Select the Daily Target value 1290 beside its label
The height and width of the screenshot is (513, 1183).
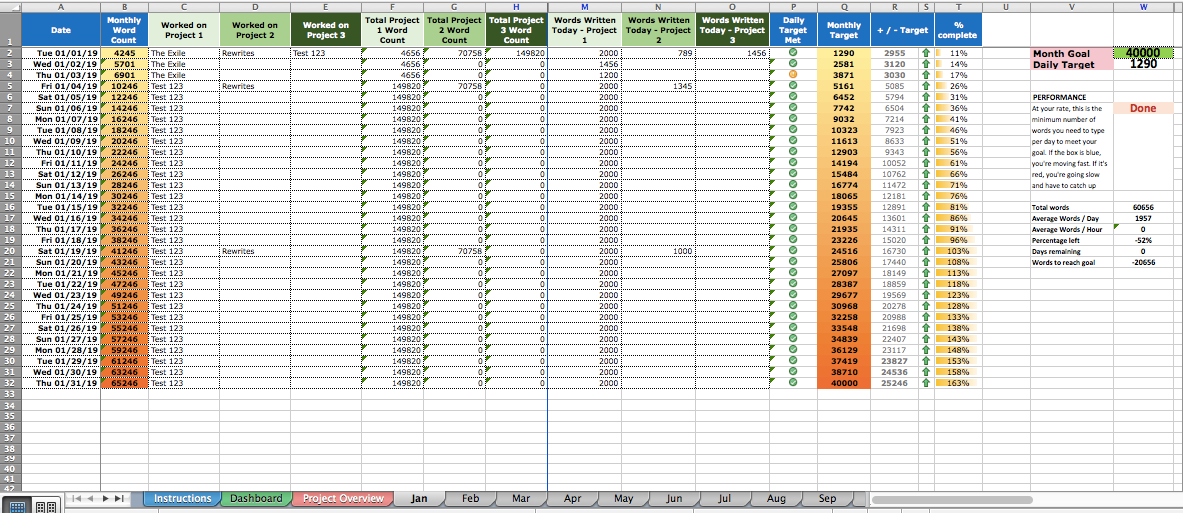click(x=1143, y=64)
